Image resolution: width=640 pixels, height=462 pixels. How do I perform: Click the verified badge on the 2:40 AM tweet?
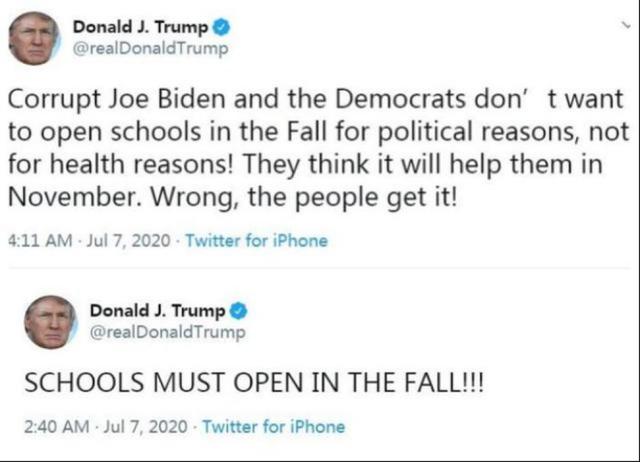point(239,311)
